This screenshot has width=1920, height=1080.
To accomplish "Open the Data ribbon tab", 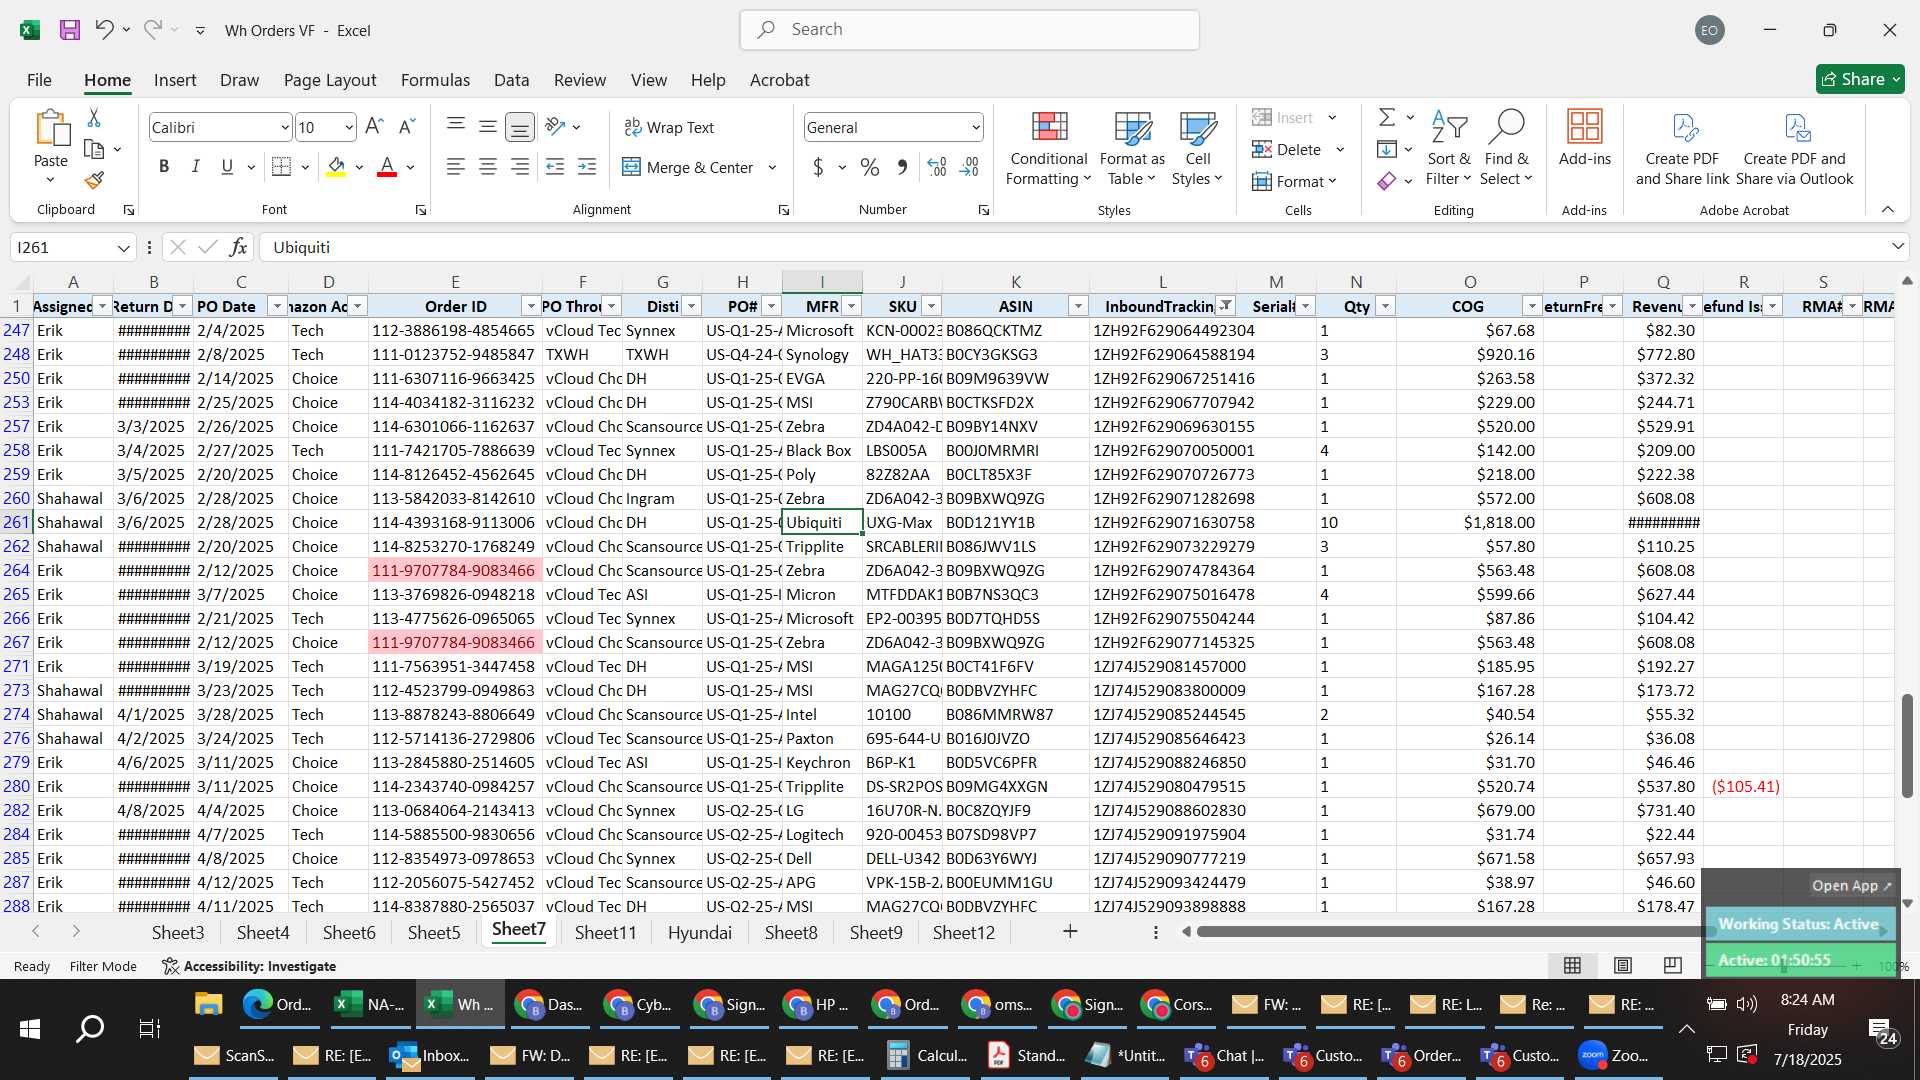I will pos(511,80).
